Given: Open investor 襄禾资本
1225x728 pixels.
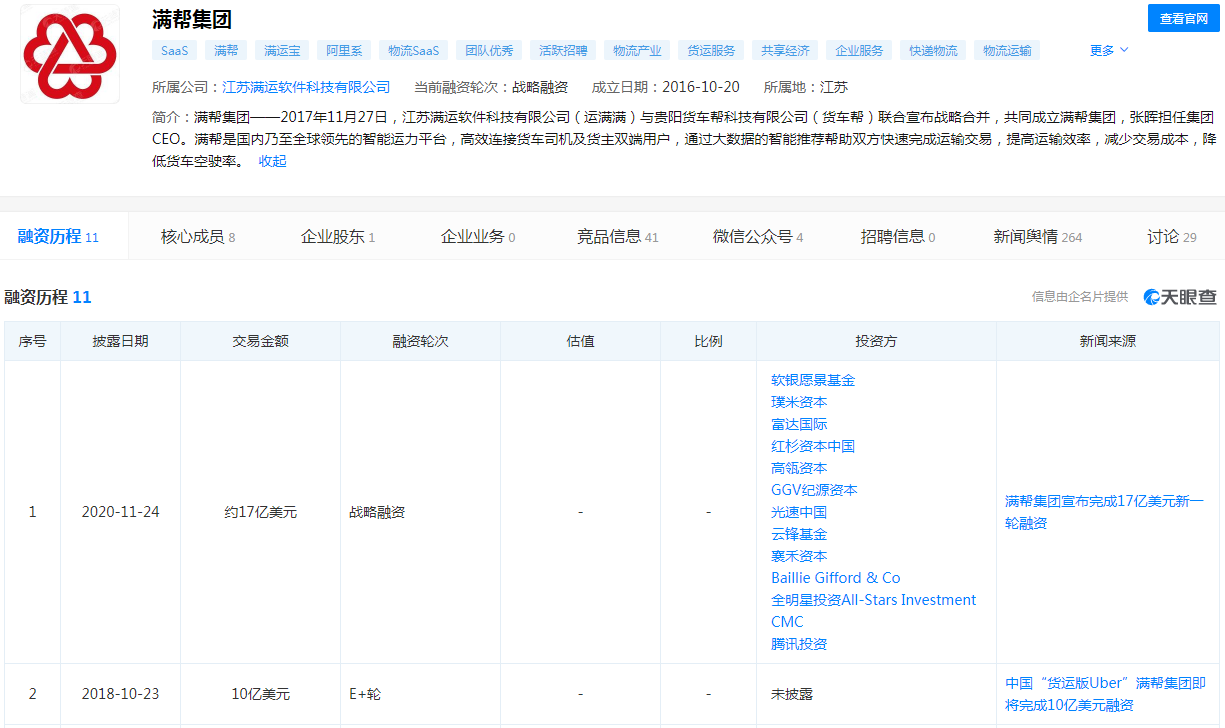Looking at the screenshot, I should click(799, 556).
